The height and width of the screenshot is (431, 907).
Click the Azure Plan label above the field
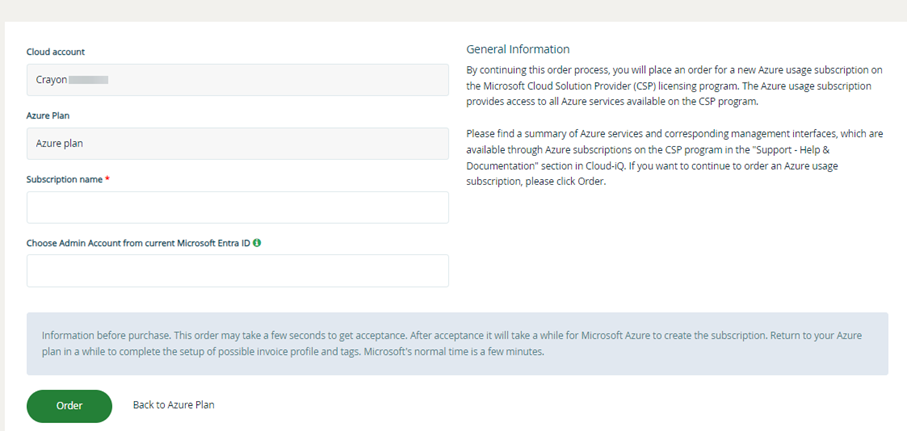(48, 116)
